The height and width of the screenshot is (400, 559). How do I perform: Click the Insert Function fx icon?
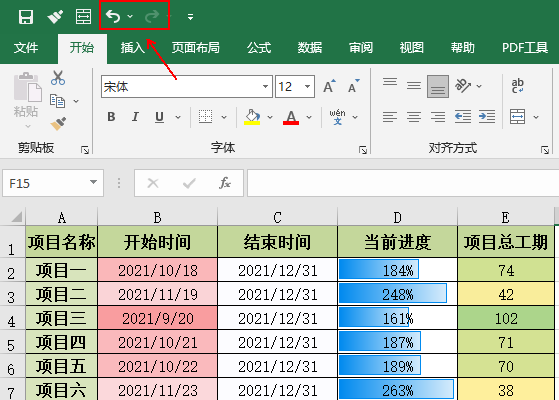coord(225,183)
